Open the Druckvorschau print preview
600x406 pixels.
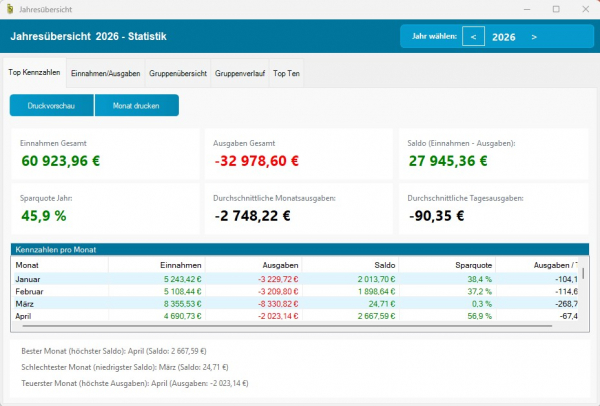coord(51,105)
